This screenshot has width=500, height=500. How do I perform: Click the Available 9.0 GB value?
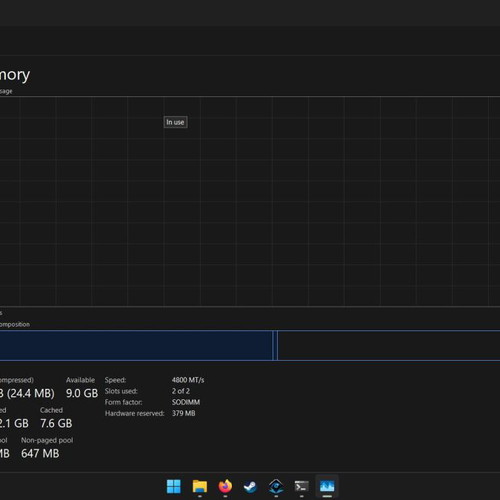point(82,393)
